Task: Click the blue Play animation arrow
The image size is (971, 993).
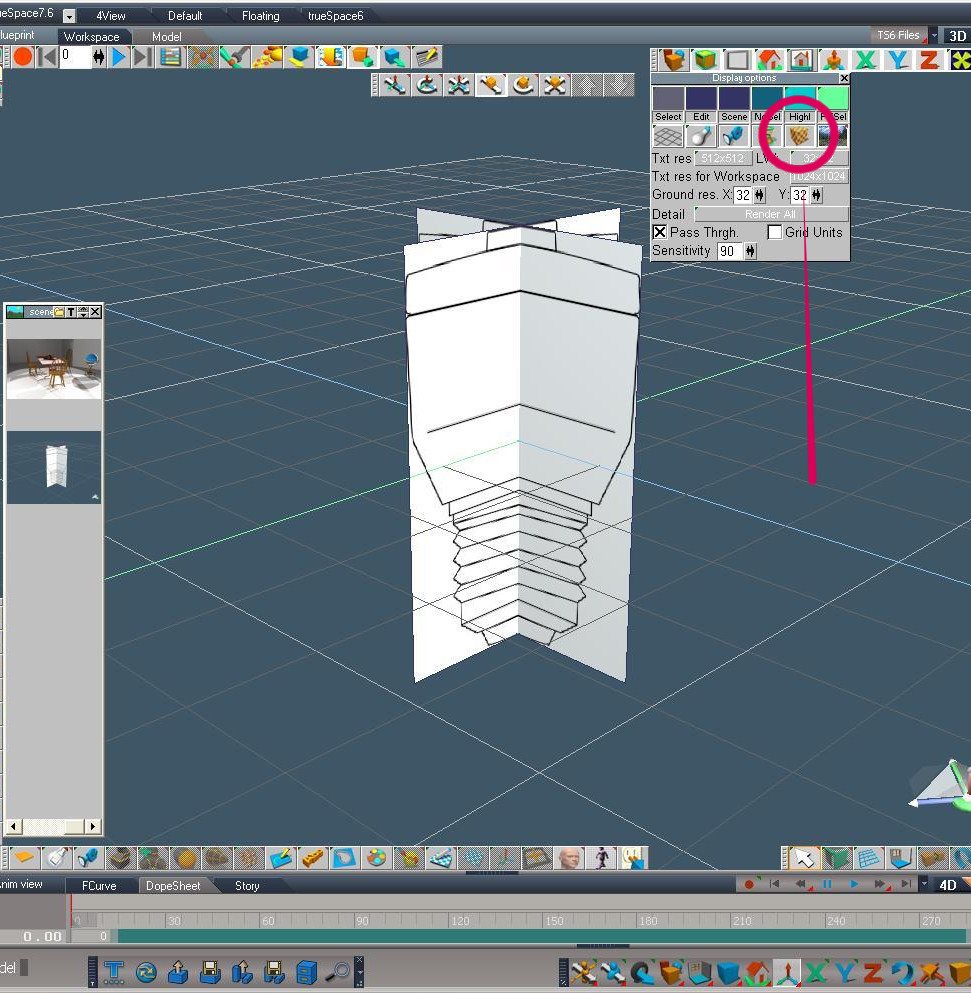Action: click(119, 57)
